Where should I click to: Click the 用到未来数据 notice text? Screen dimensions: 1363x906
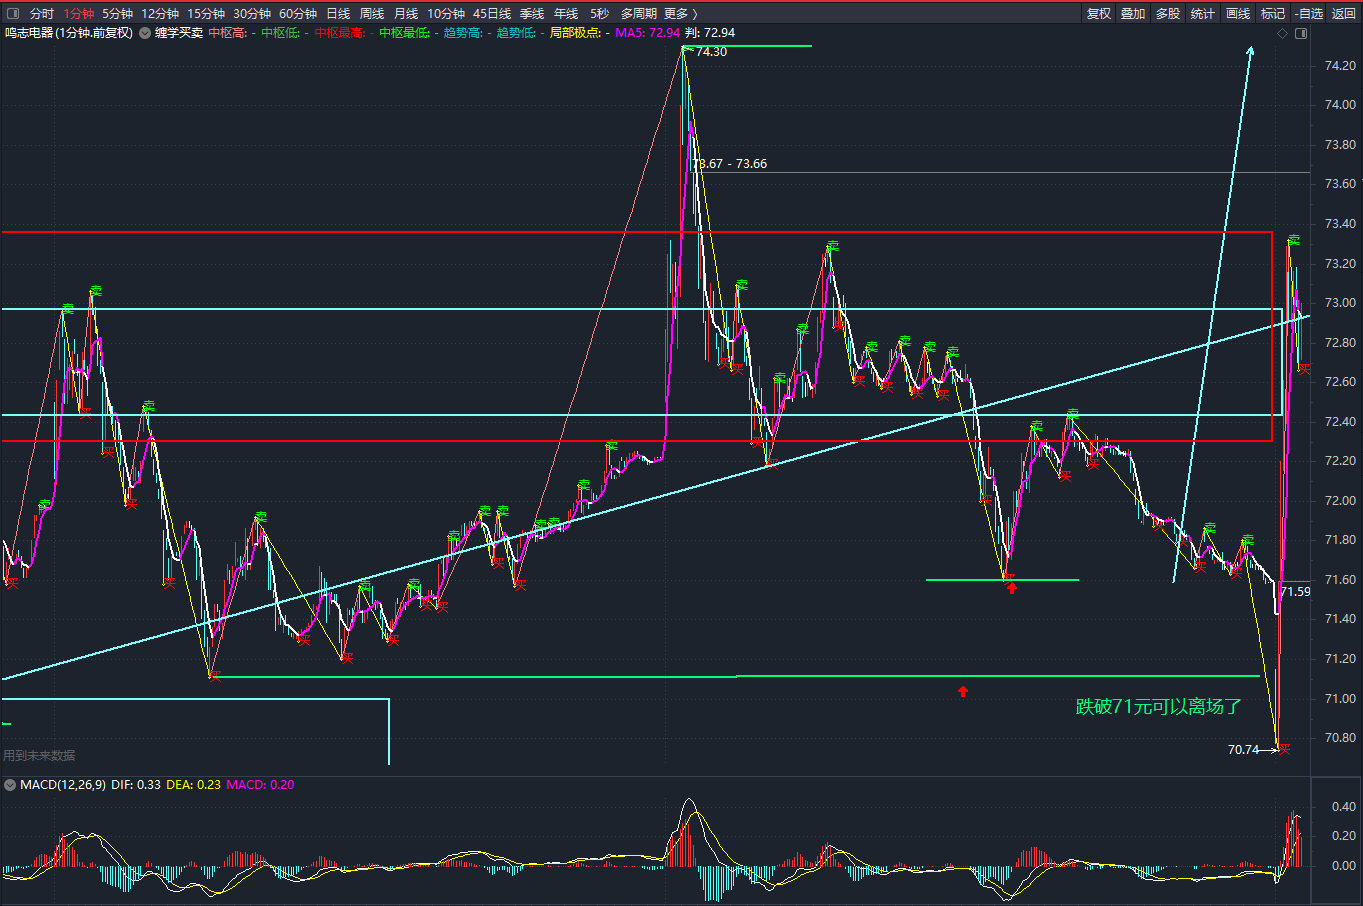pos(39,756)
